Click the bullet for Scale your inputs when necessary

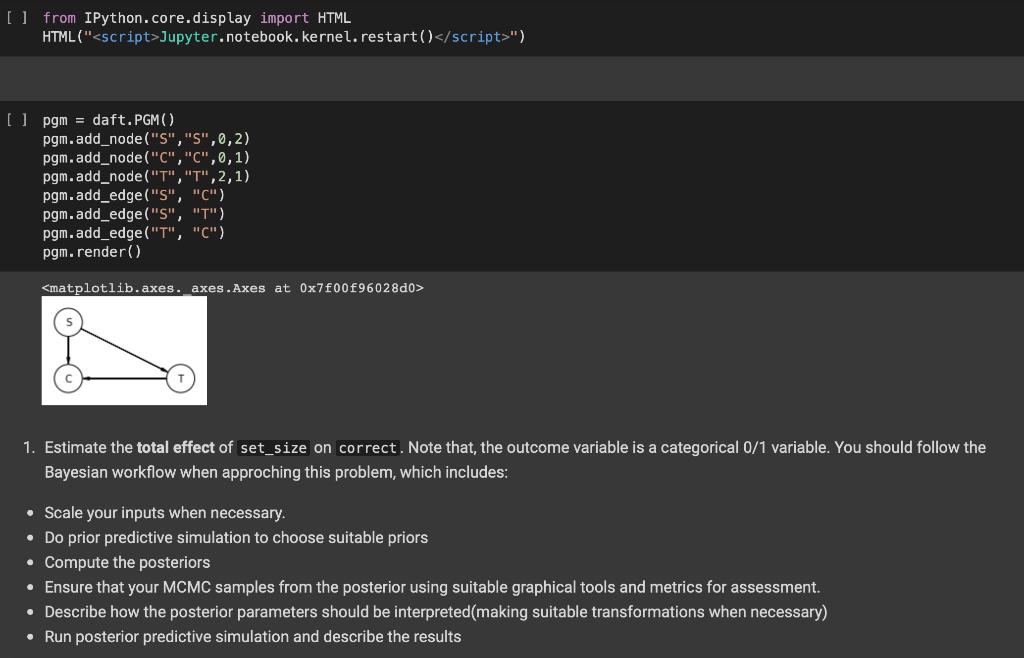32,513
